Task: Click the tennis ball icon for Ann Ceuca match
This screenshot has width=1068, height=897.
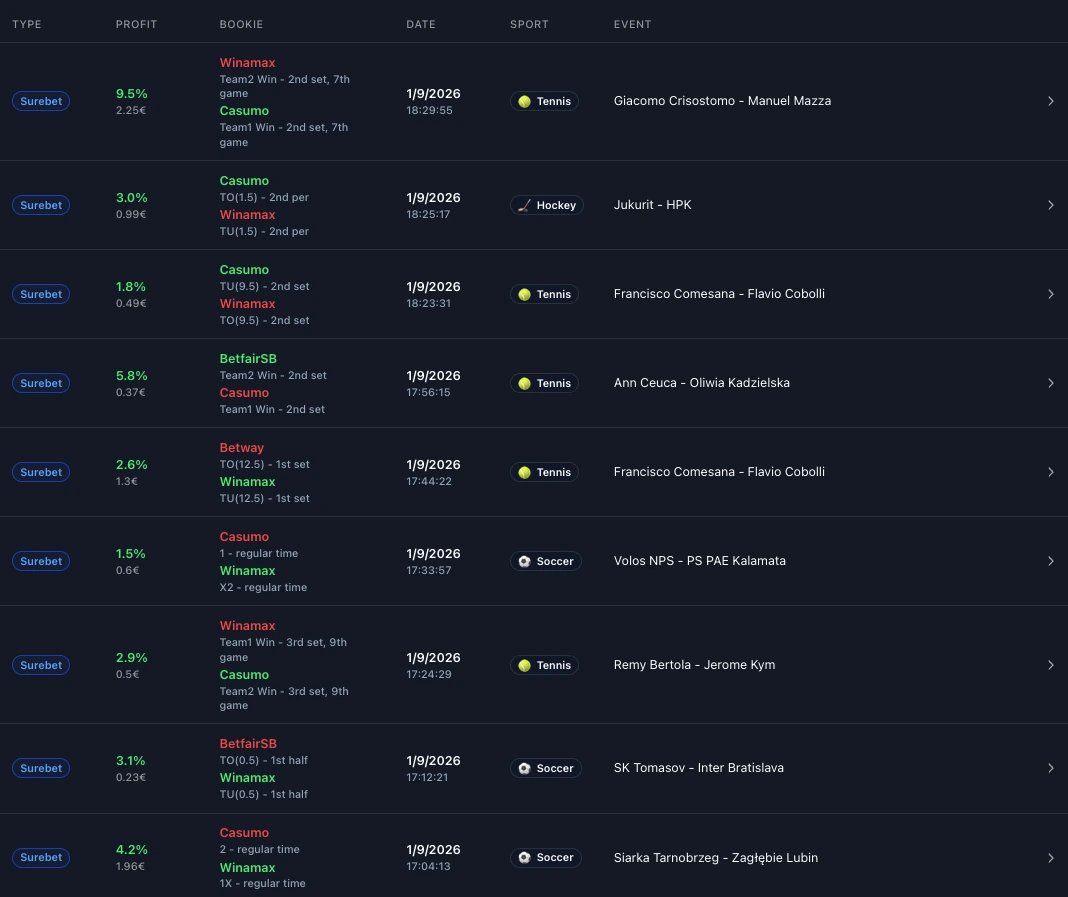Action: [524, 383]
